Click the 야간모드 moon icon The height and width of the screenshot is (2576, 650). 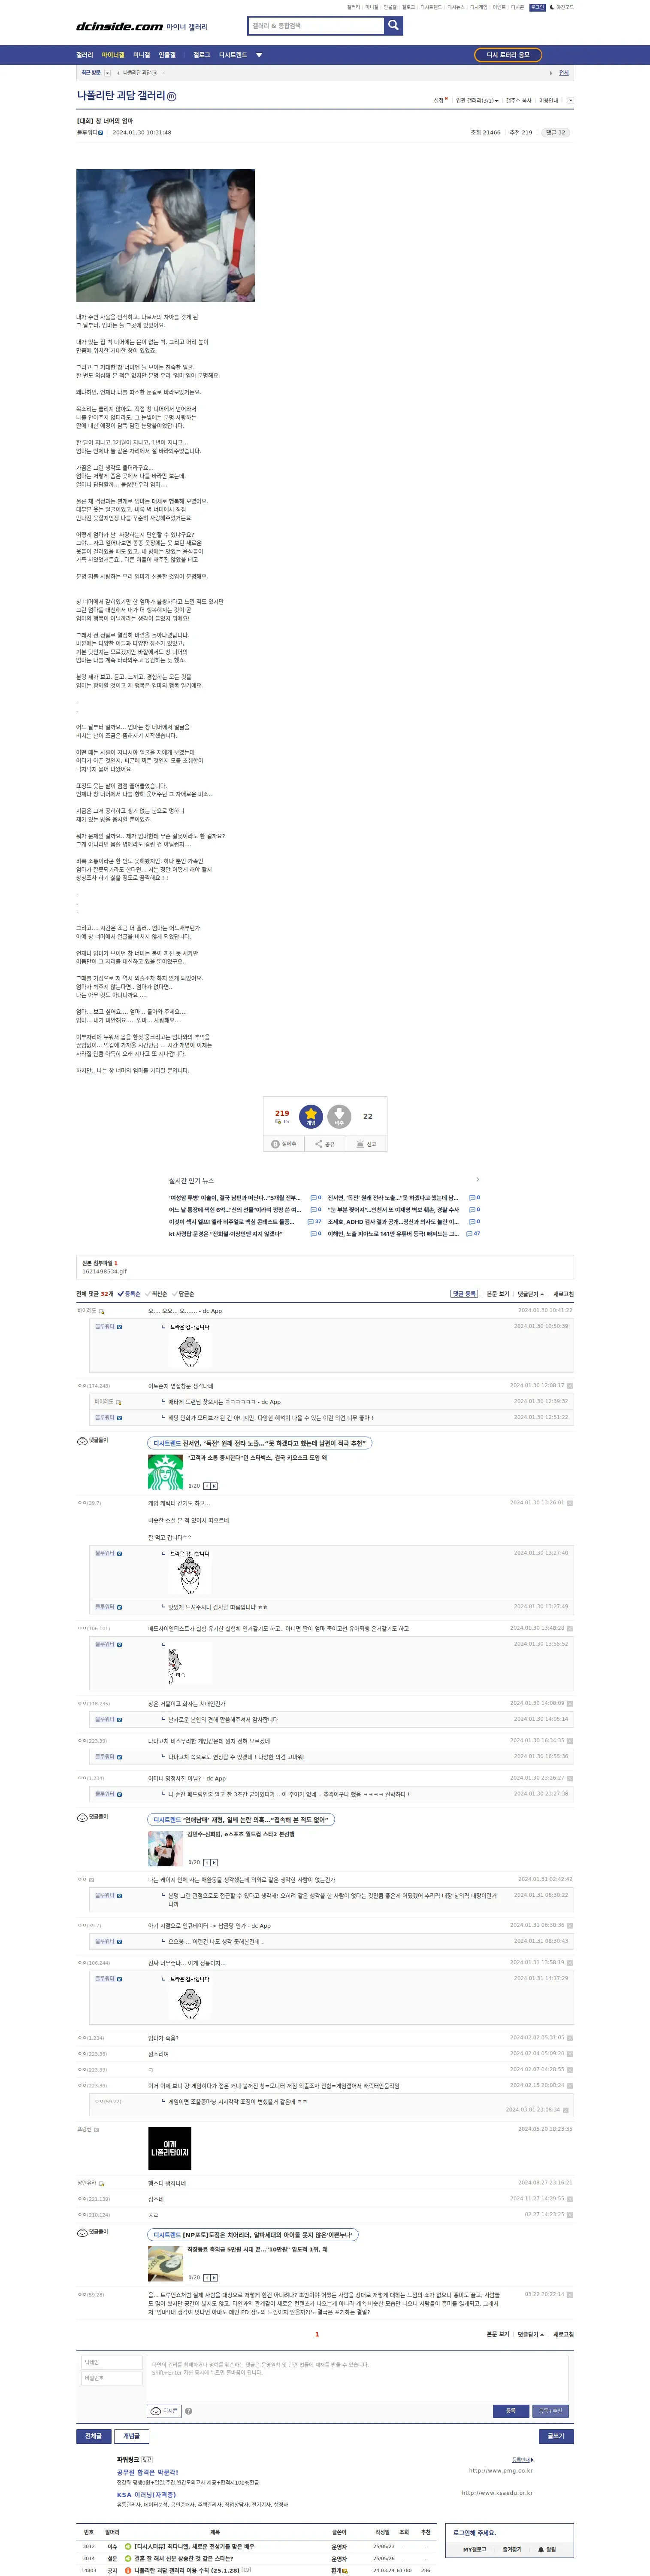point(552,7)
